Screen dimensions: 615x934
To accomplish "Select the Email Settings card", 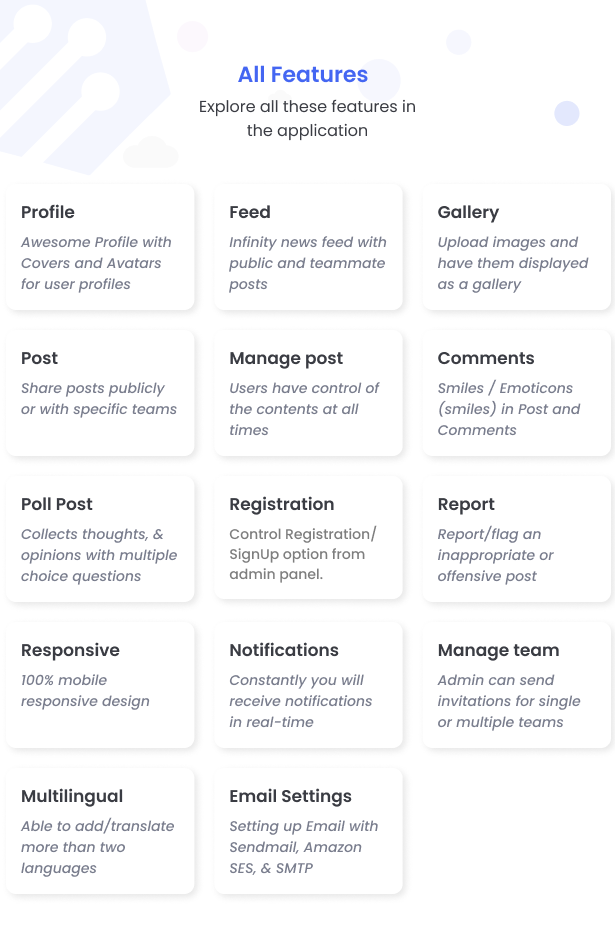I will point(308,831).
